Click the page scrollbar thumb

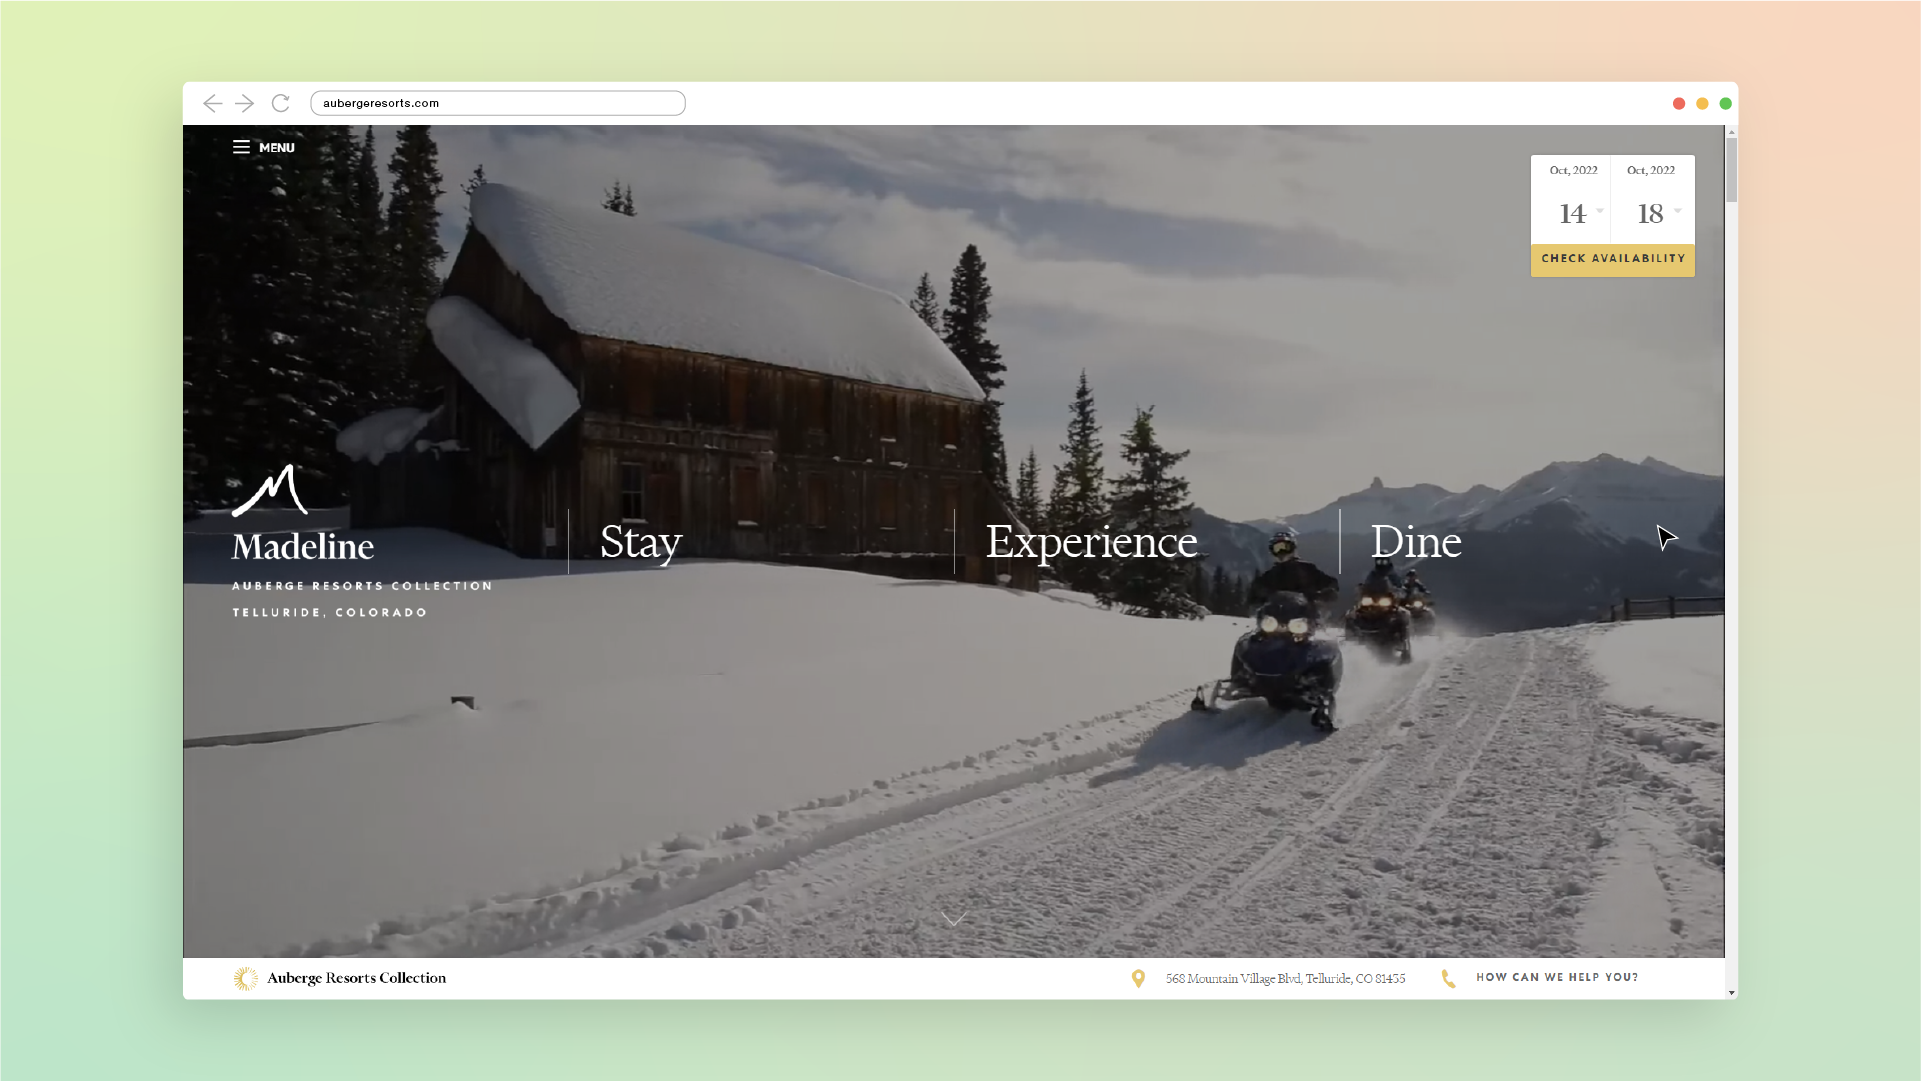click(x=1731, y=170)
